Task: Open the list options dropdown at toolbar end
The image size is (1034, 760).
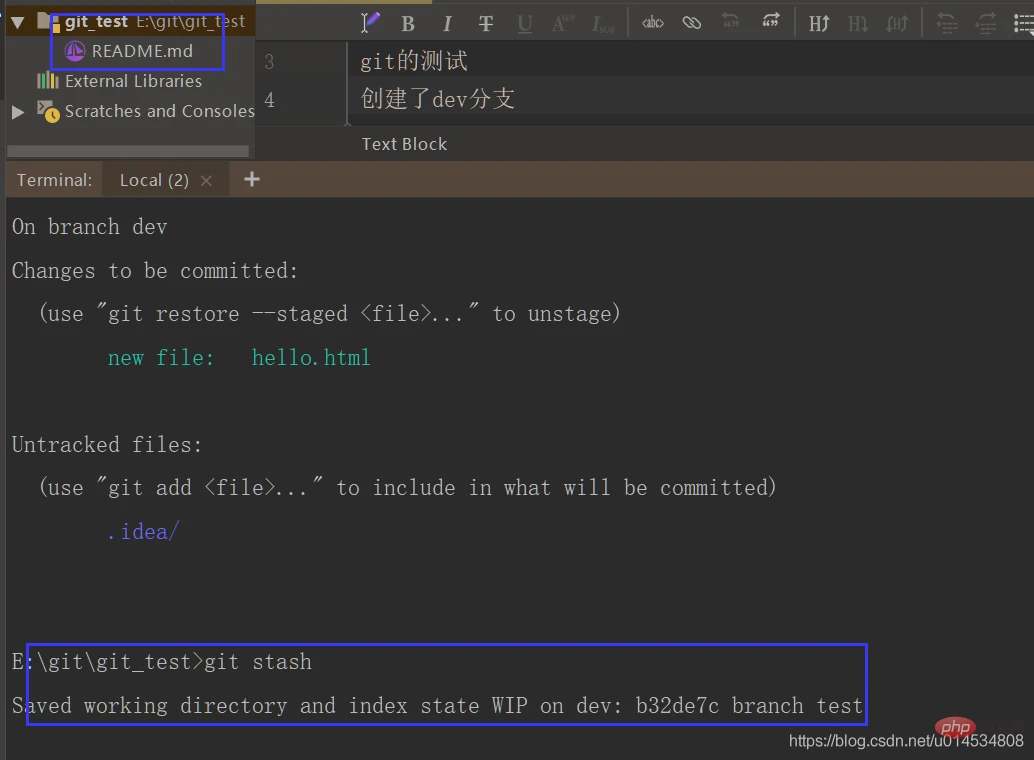Action: [x=1021, y=23]
